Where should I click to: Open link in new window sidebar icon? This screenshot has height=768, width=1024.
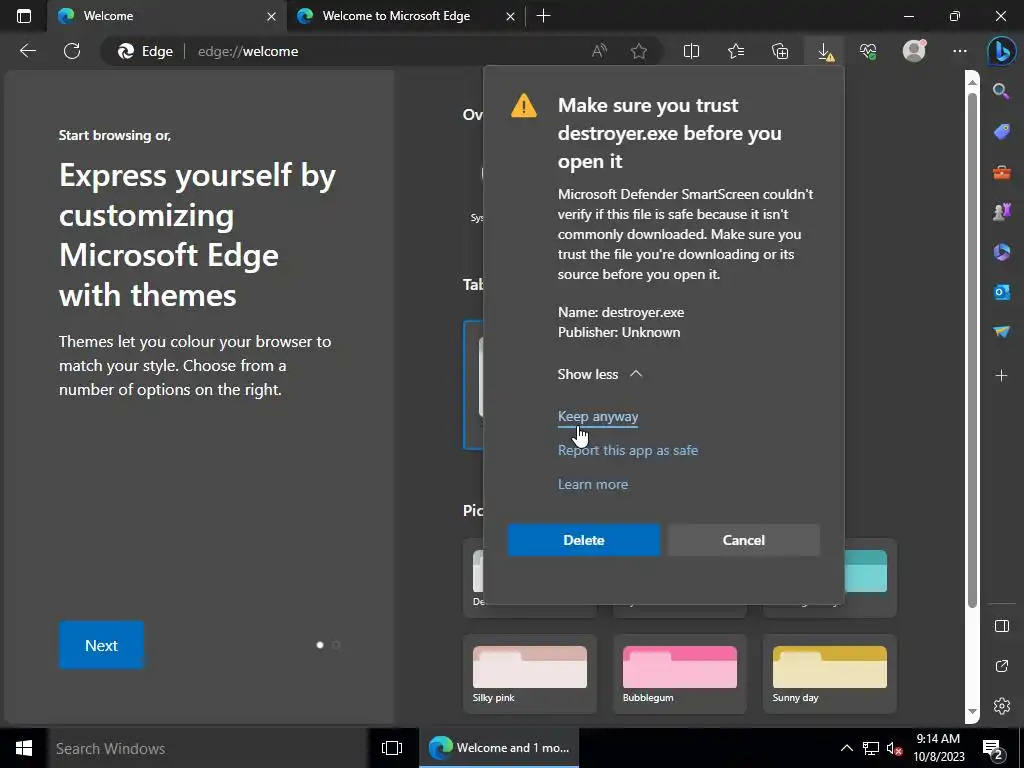1001,666
